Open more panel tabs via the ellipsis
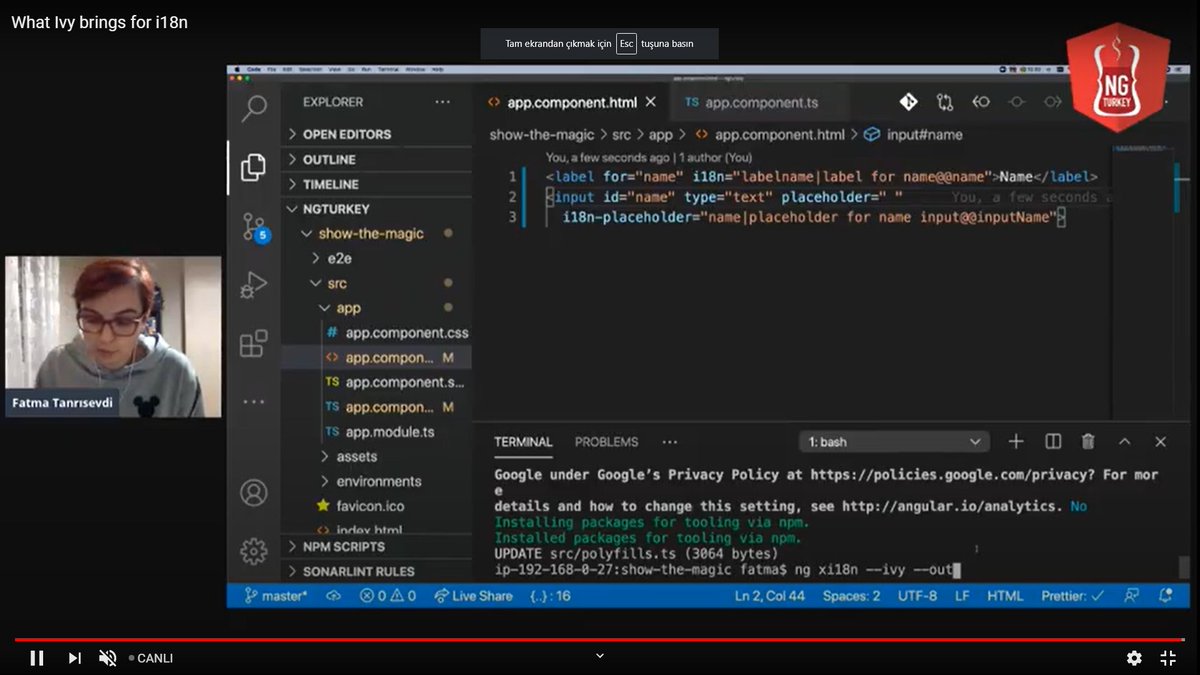This screenshot has height=675, width=1200. coord(670,442)
